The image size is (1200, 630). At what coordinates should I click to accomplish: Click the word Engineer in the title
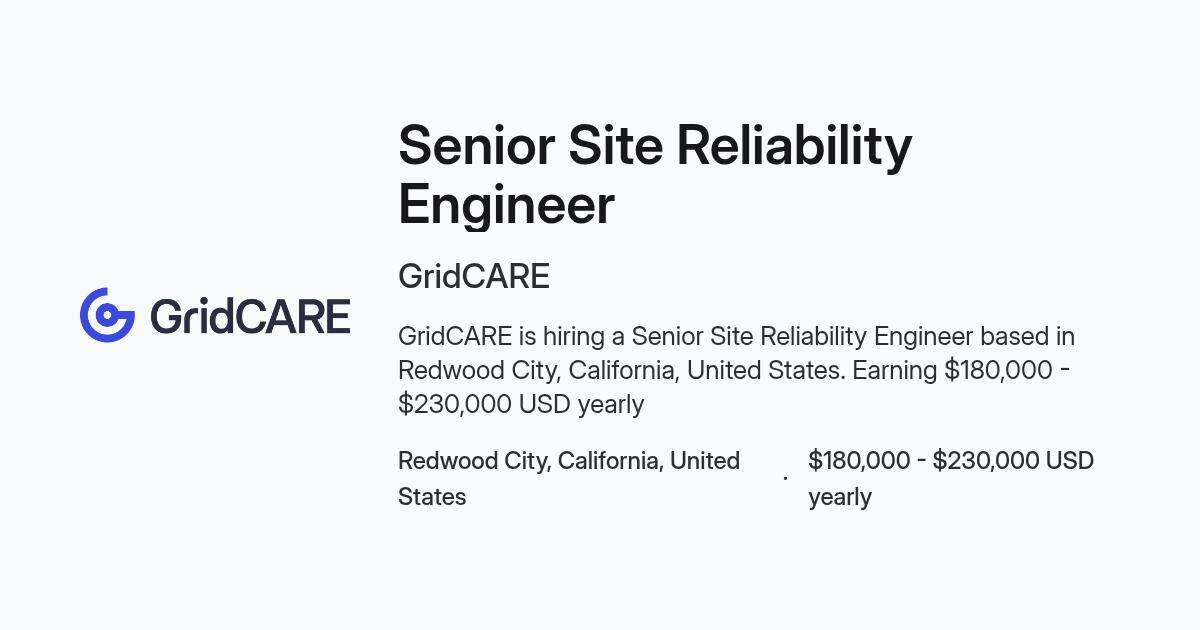click(x=506, y=205)
